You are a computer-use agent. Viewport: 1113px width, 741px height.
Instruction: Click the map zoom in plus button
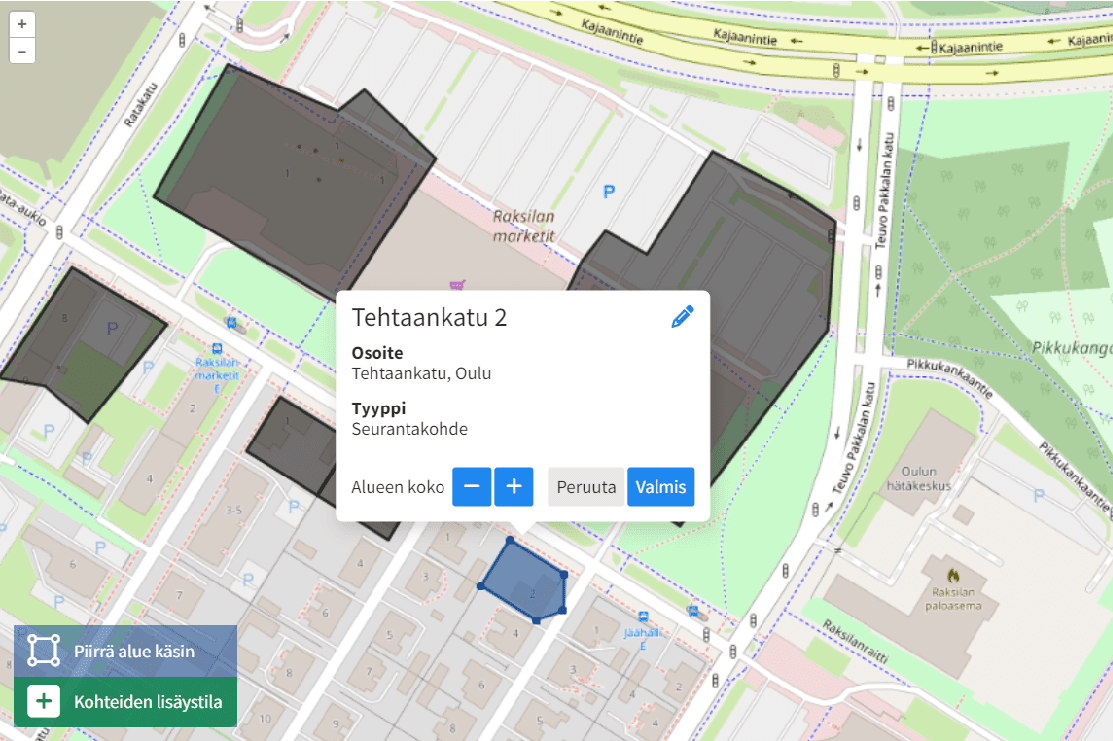[x=22, y=25]
